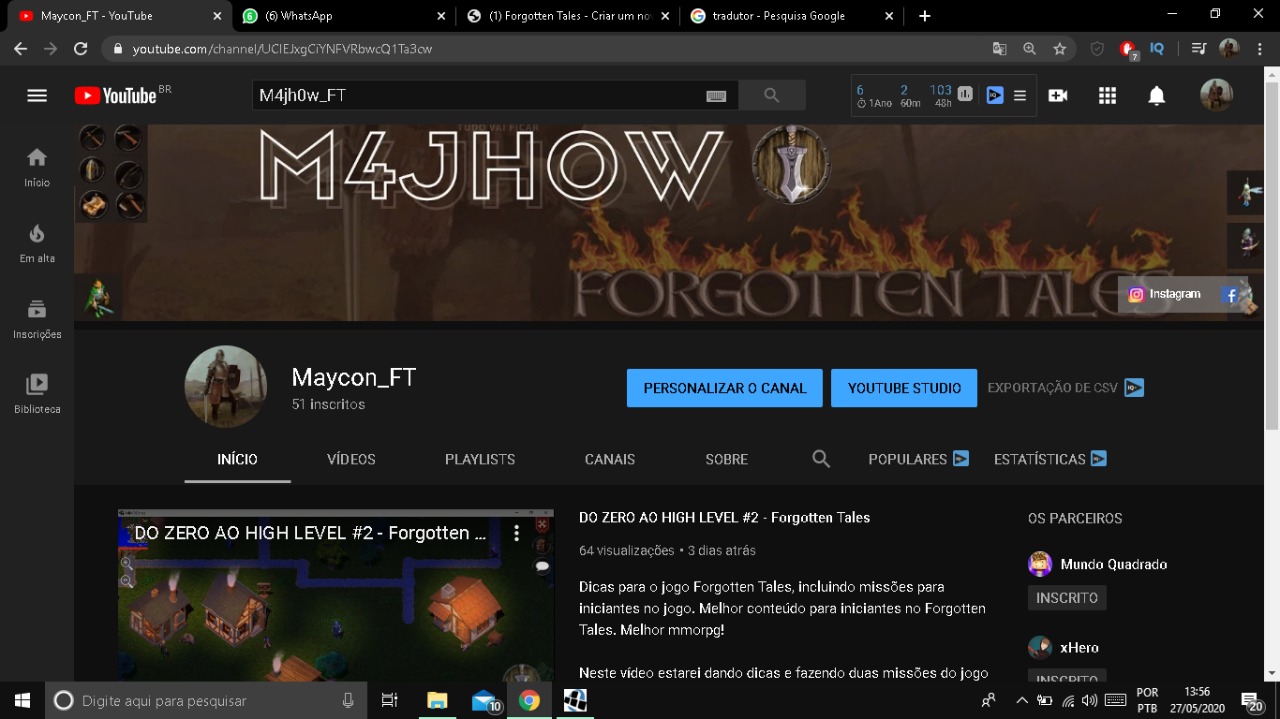Open the vidIQ menu lines icon
This screenshot has width=1280, height=719.
coord(1020,95)
